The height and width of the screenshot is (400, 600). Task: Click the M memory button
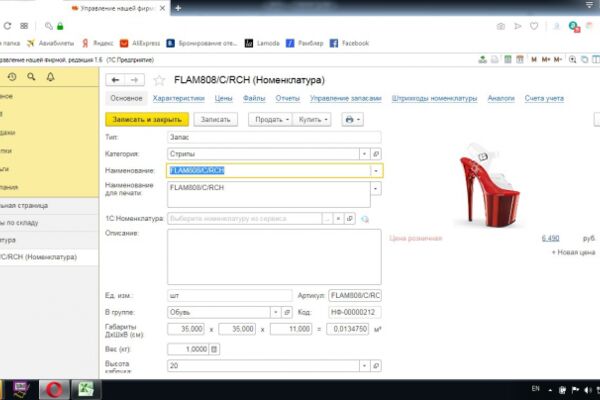click(534, 59)
